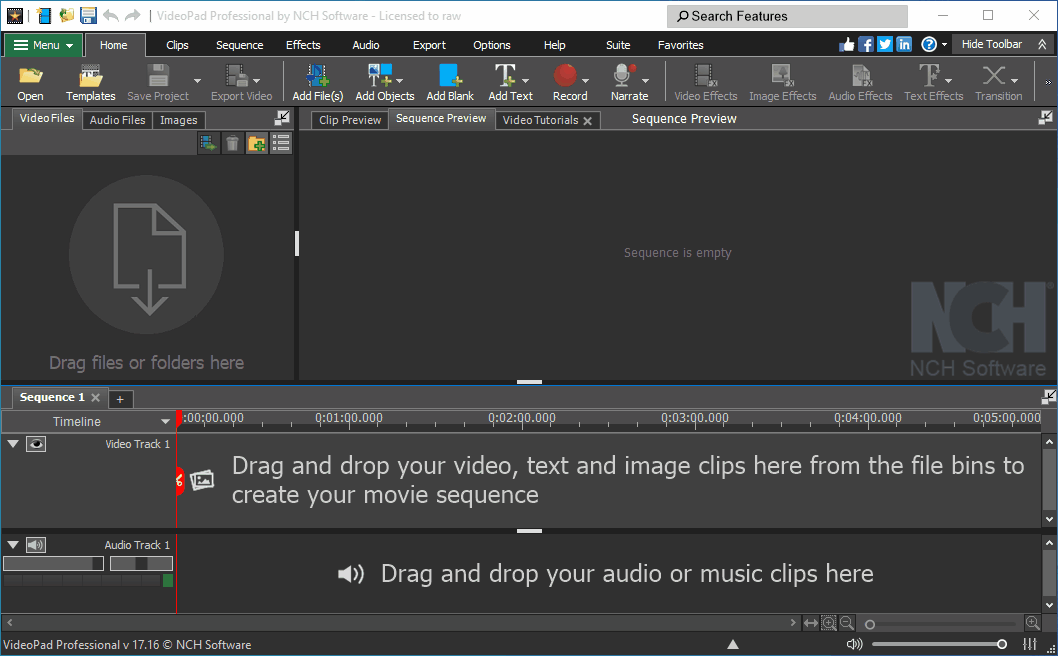Open Video Effects
Screen dimensions: 1058x656
coord(706,82)
